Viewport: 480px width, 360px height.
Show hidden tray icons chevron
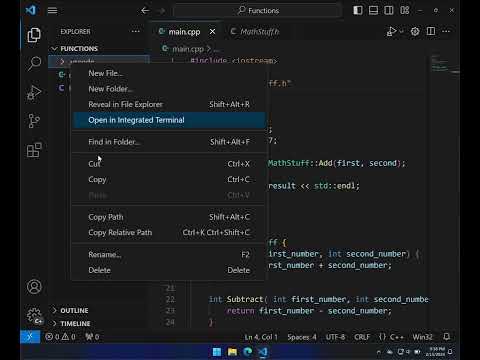tap(378, 352)
